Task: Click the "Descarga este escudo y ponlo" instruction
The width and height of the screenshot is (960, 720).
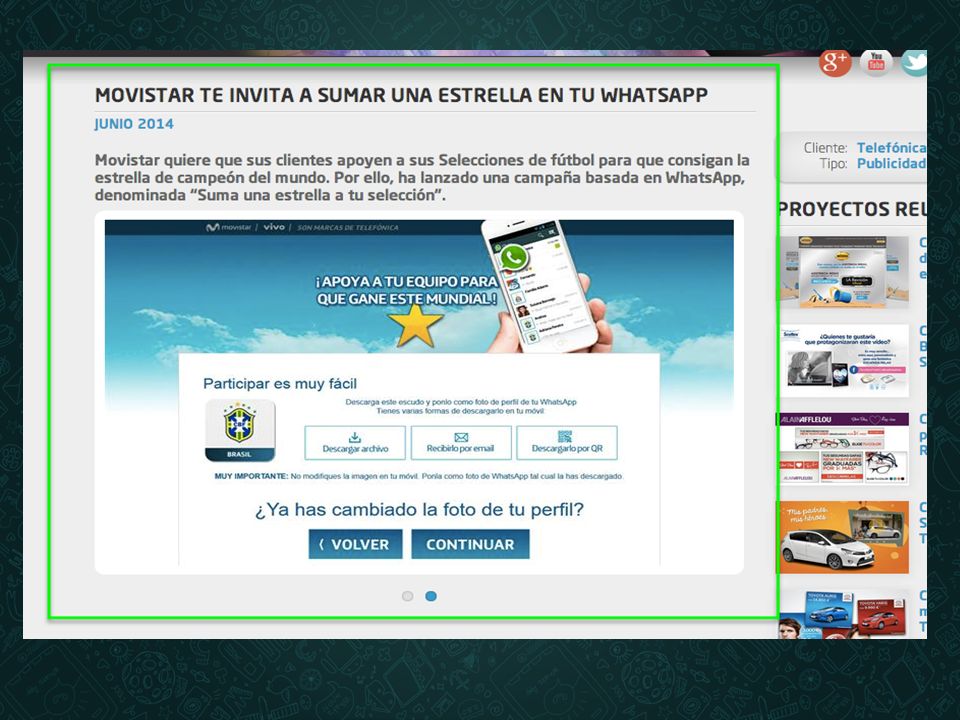Action: [460, 407]
